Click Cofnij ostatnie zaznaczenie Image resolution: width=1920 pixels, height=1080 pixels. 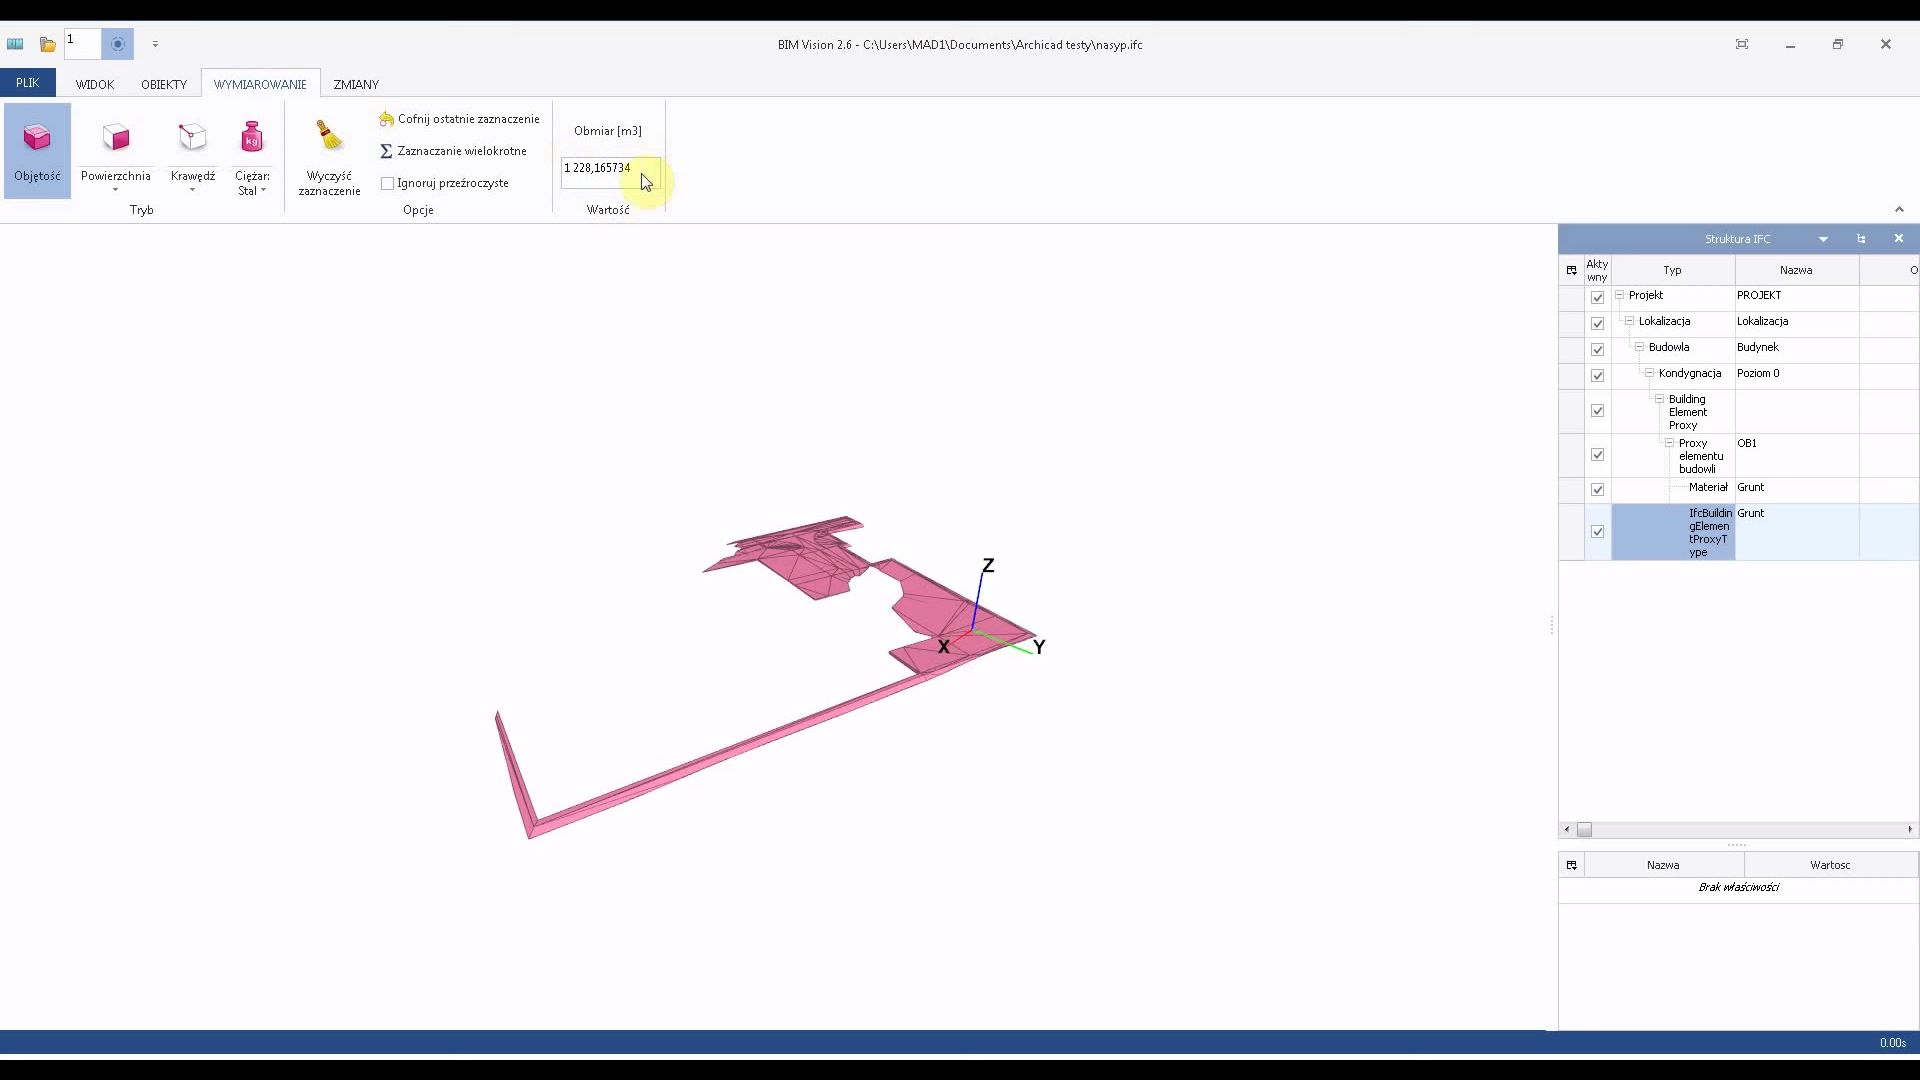[459, 119]
